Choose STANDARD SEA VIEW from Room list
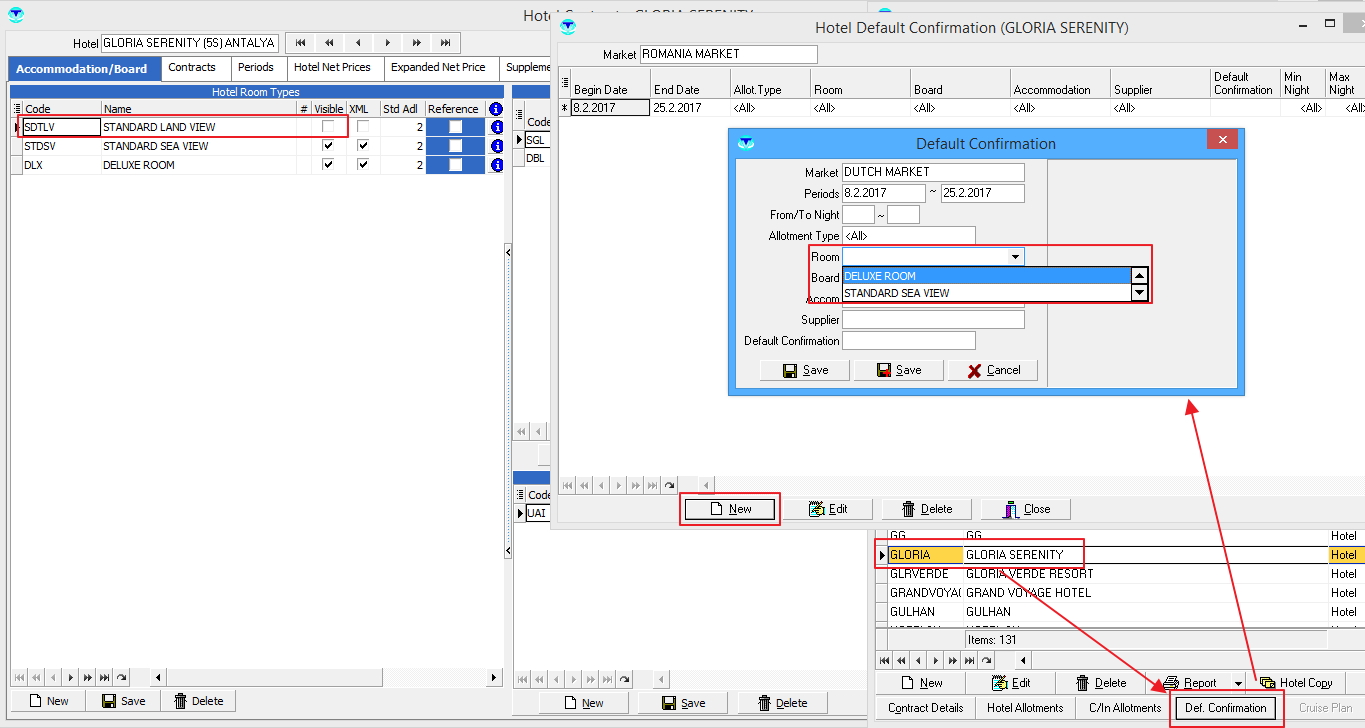 coord(897,293)
